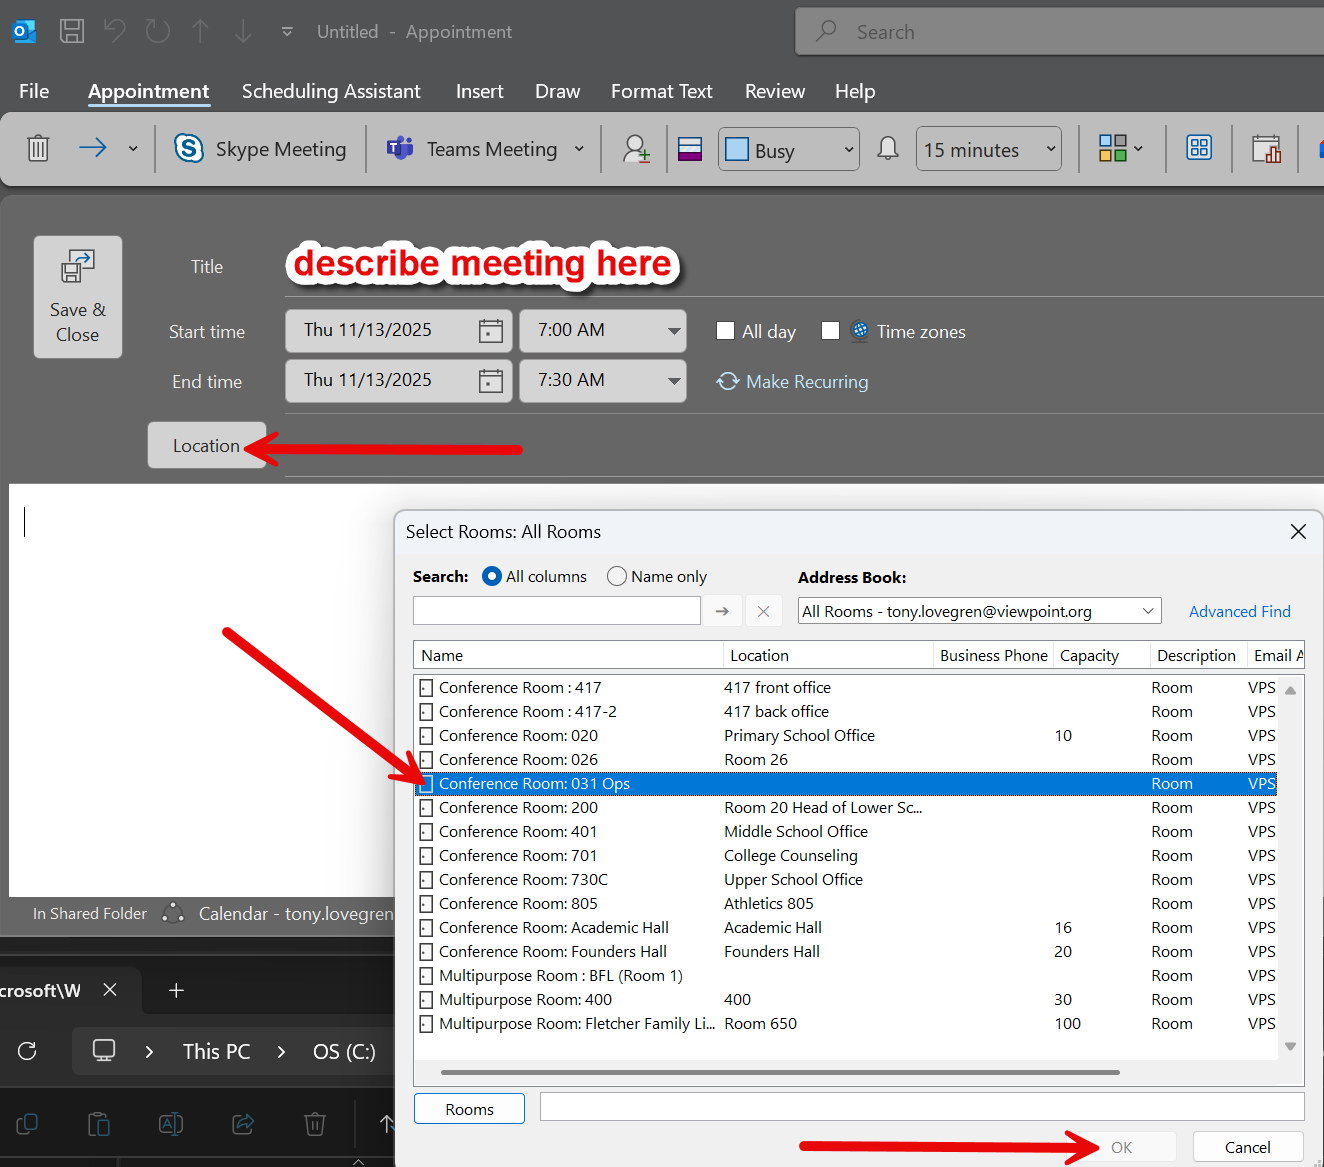This screenshot has width=1324, height=1167.
Task: Open the Categorize color squares icon
Action: coord(1112,149)
